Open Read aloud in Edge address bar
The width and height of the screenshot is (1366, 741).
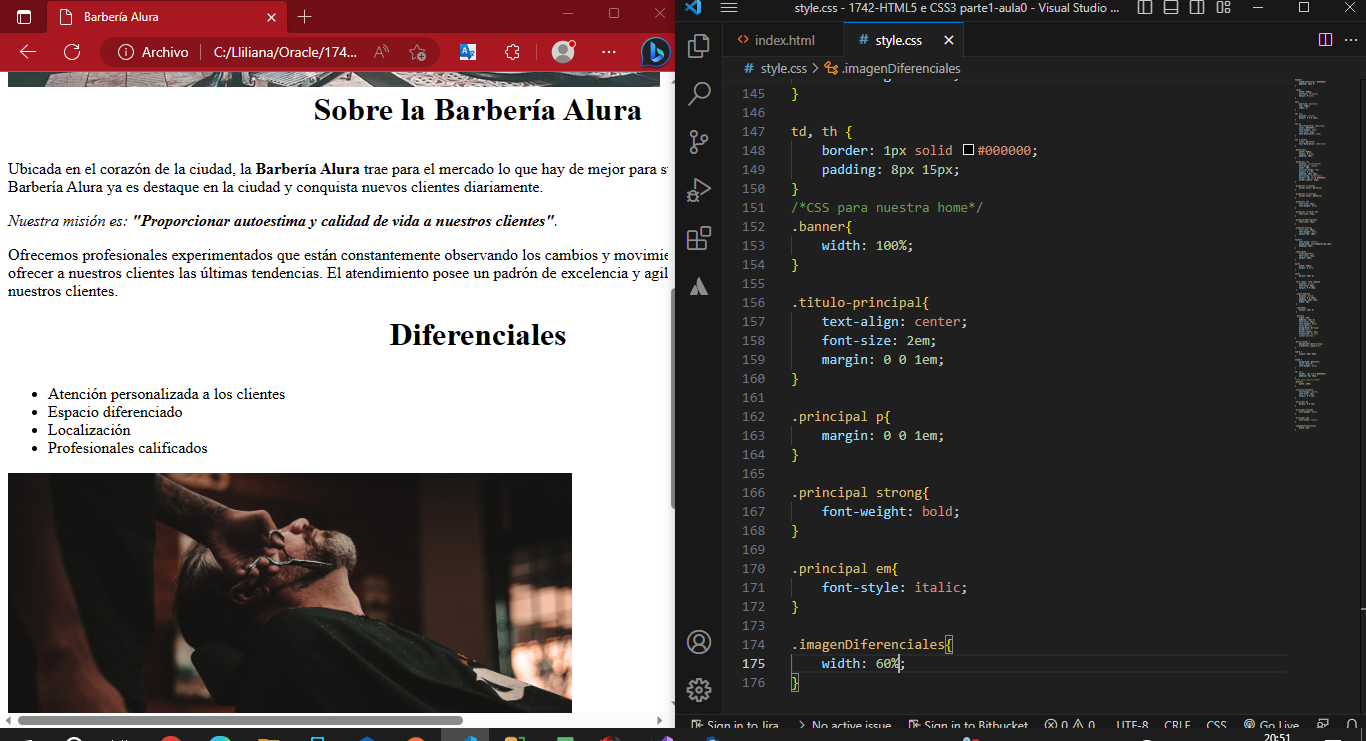pos(381,52)
